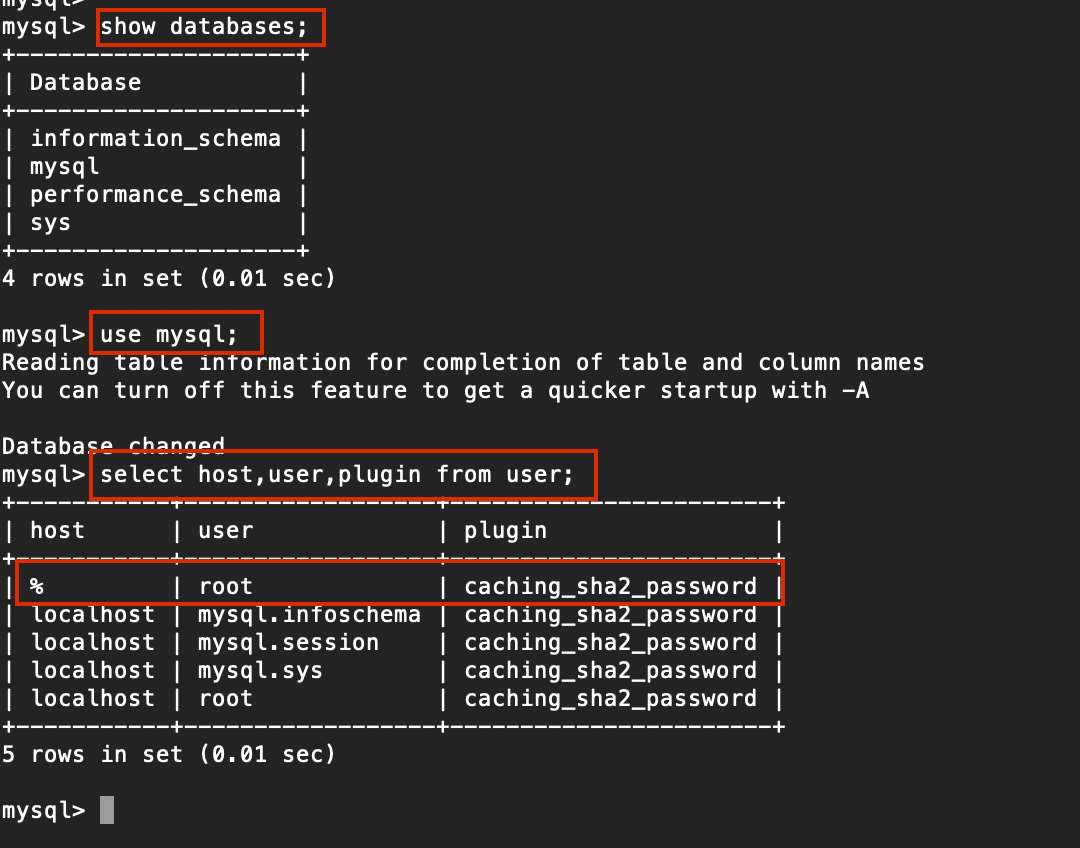Click the "4 rows in set" result line
Image resolution: width=1080 pixels, height=848 pixels.
168,278
